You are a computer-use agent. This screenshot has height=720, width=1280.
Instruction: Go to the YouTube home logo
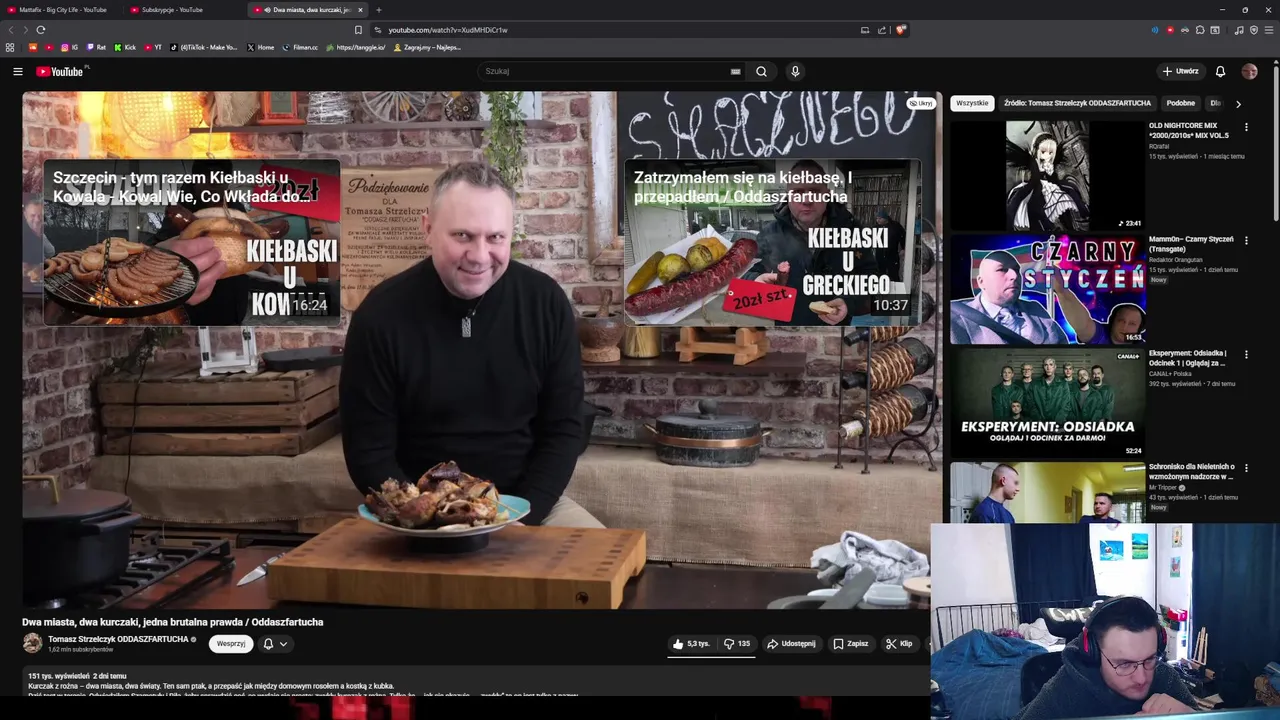62,71
